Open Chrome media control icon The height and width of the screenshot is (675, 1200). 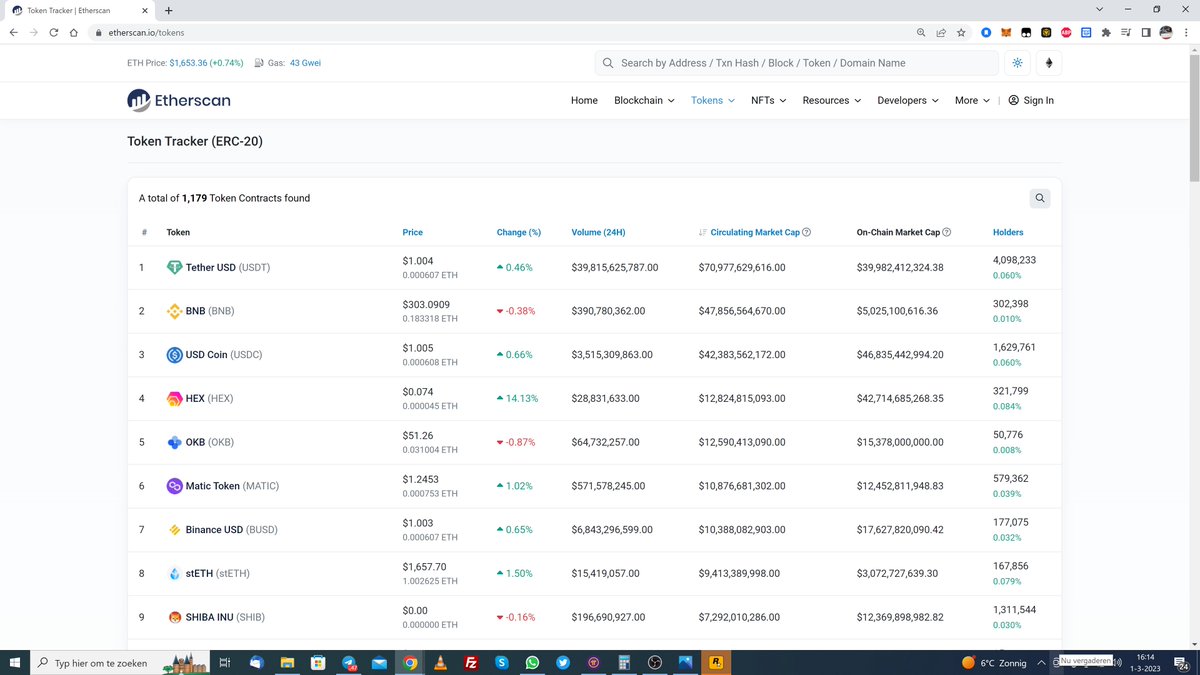(x=1126, y=32)
